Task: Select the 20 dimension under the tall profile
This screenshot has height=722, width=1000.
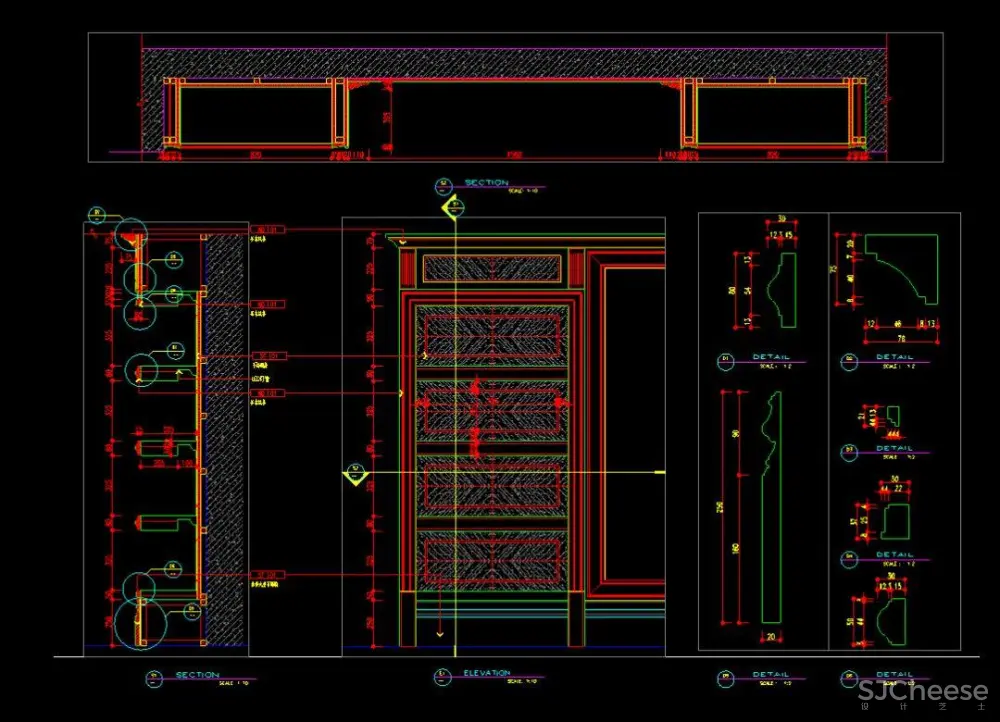Action: tap(771, 636)
